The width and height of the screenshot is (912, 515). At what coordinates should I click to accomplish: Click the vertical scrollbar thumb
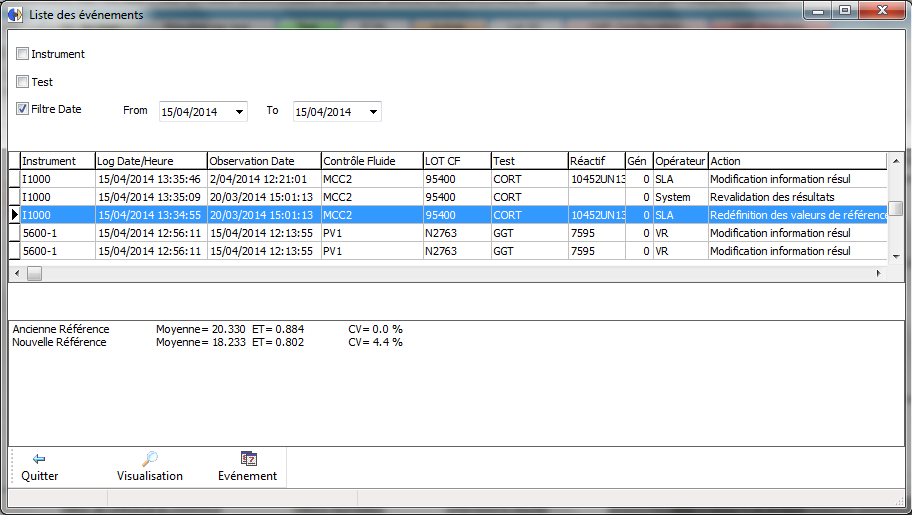coord(896,208)
